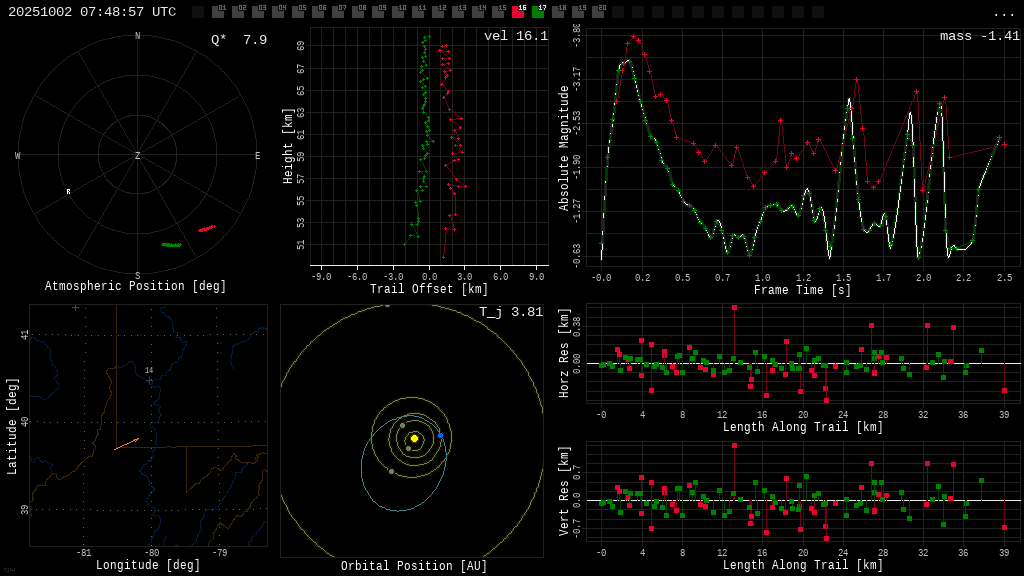1024x576 pixels.
Task: Click the mass -1.41 label
Action: coord(979,37)
